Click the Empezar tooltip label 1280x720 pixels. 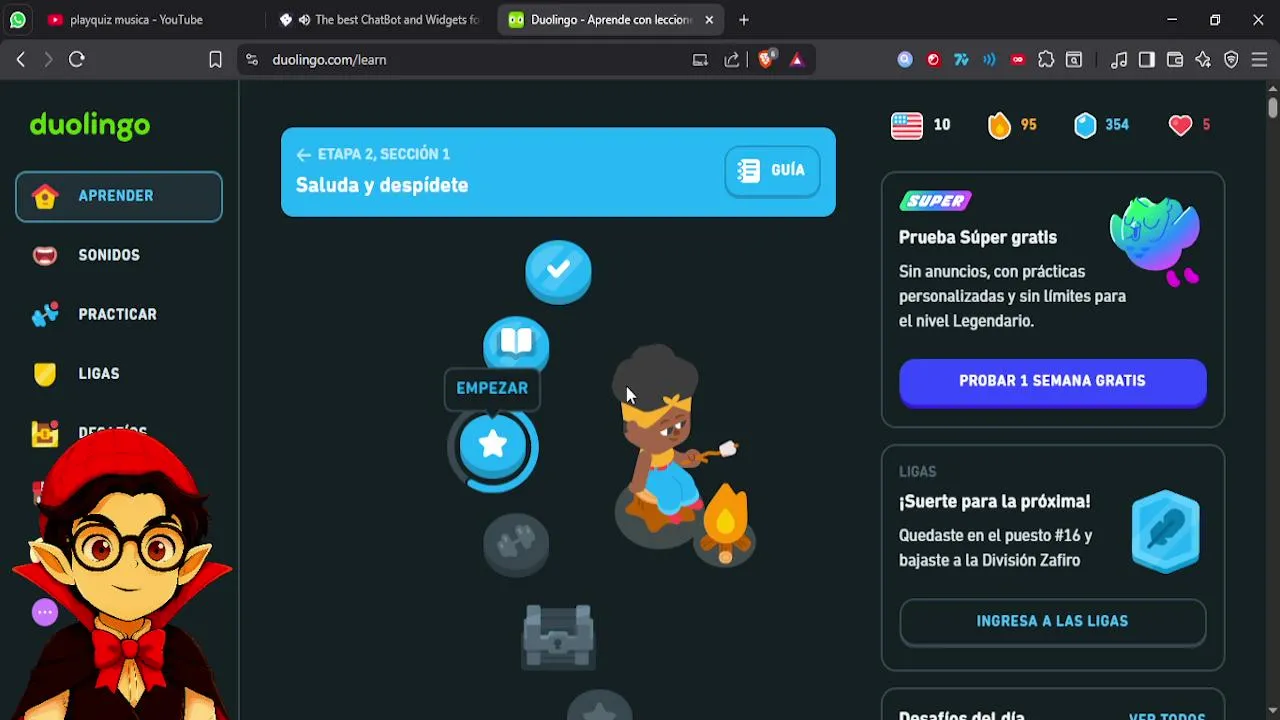point(492,388)
